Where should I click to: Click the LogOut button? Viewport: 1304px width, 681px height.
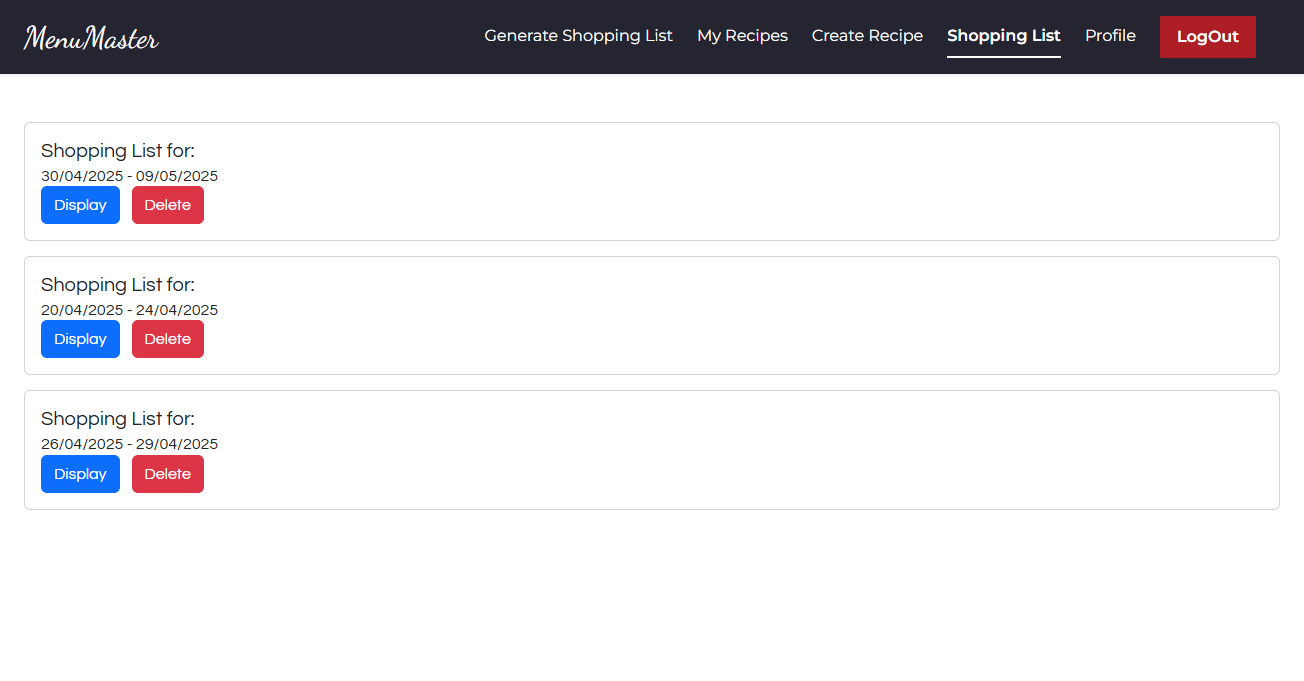pos(1208,37)
